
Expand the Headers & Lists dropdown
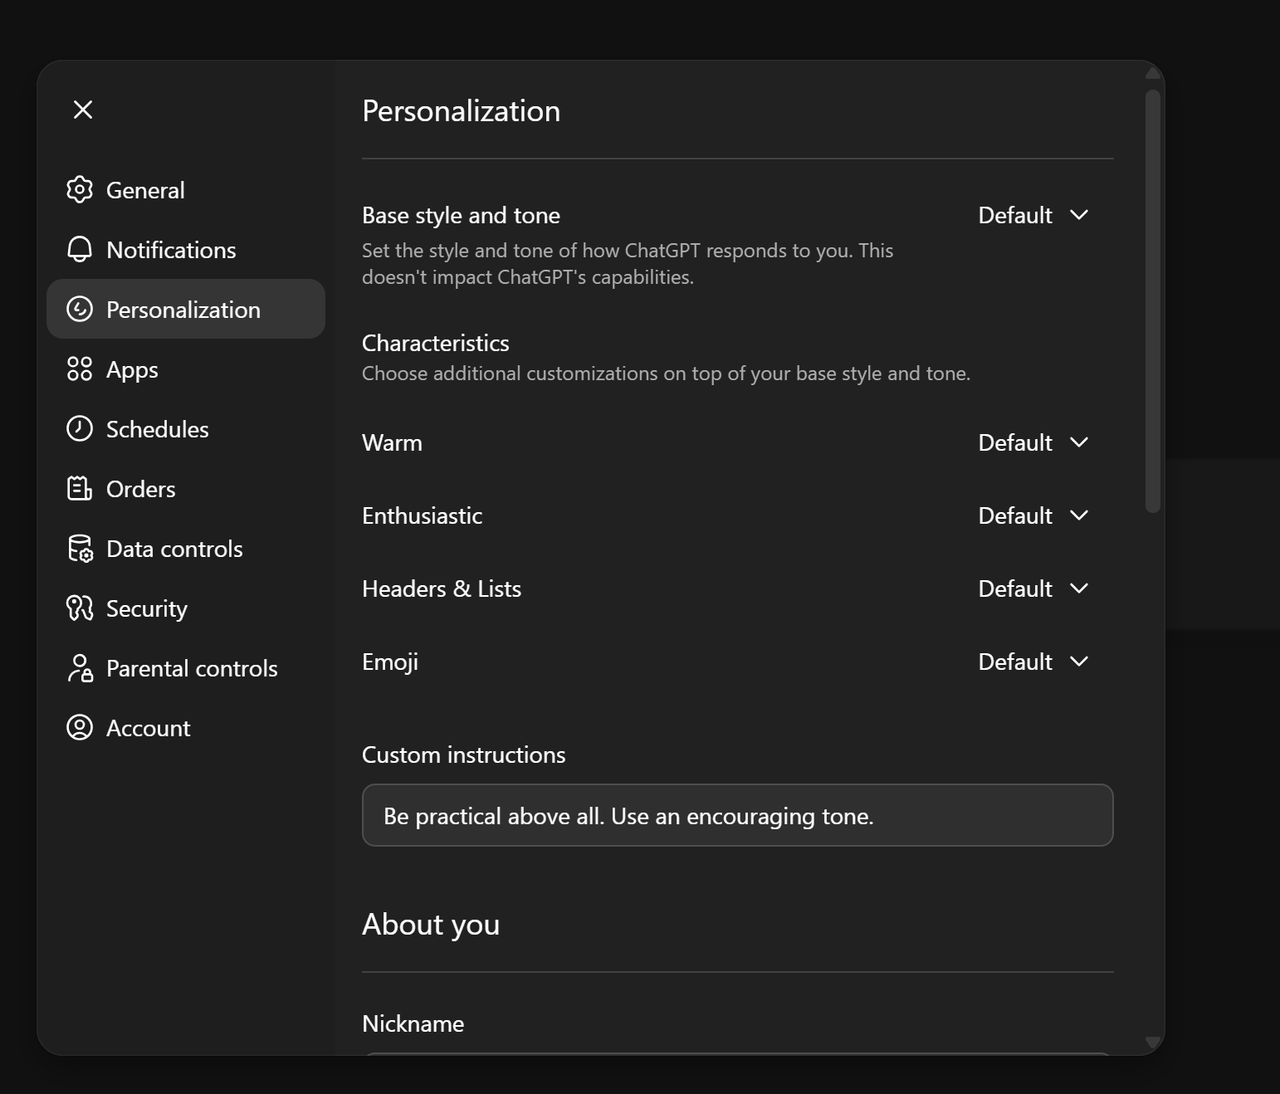tap(1033, 588)
